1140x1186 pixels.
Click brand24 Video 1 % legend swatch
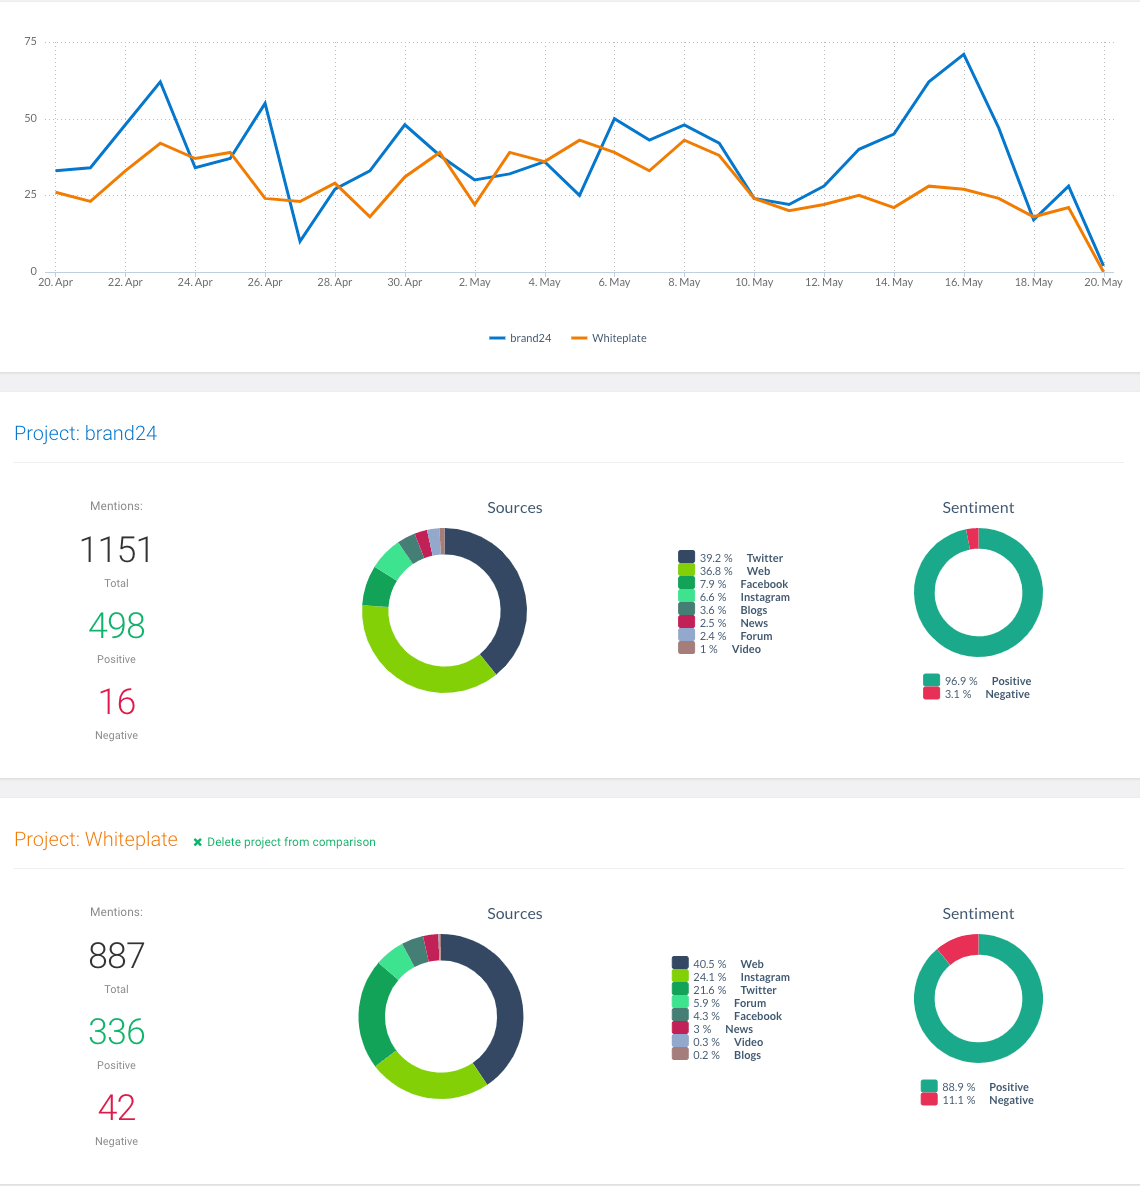coord(686,647)
